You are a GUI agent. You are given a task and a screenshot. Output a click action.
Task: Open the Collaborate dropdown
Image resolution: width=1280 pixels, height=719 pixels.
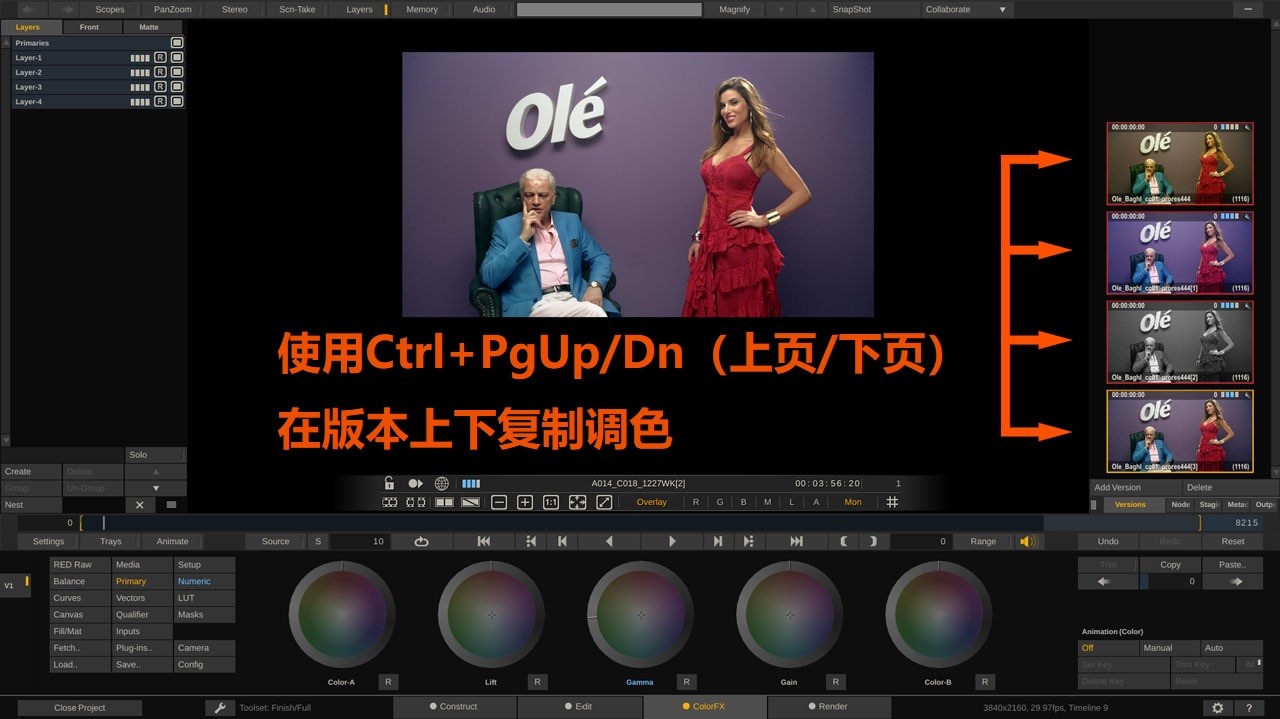point(967,9)
